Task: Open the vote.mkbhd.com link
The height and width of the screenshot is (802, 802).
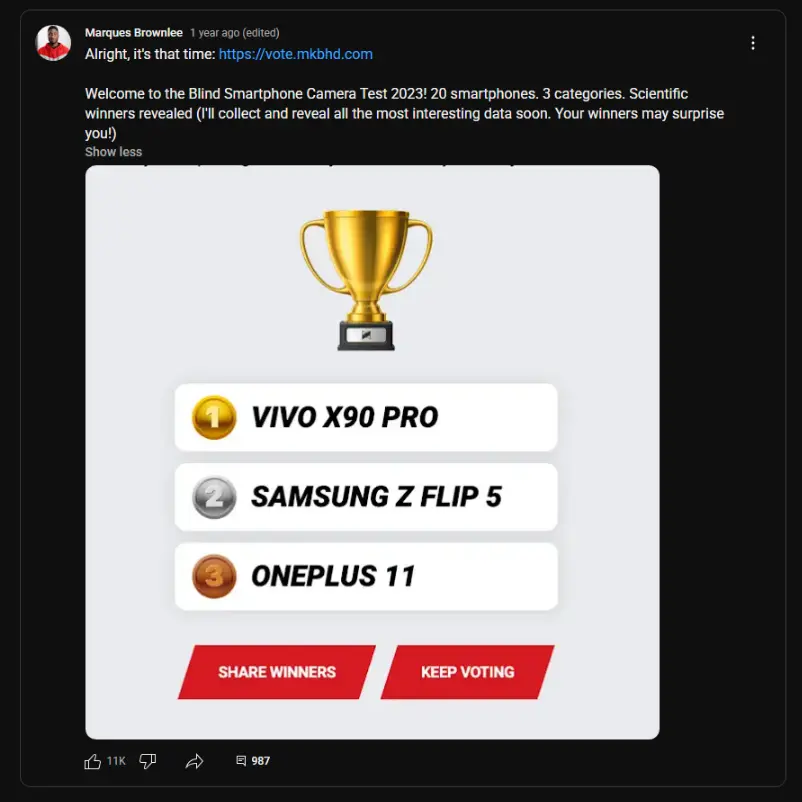Action: (x=296, y=54)
